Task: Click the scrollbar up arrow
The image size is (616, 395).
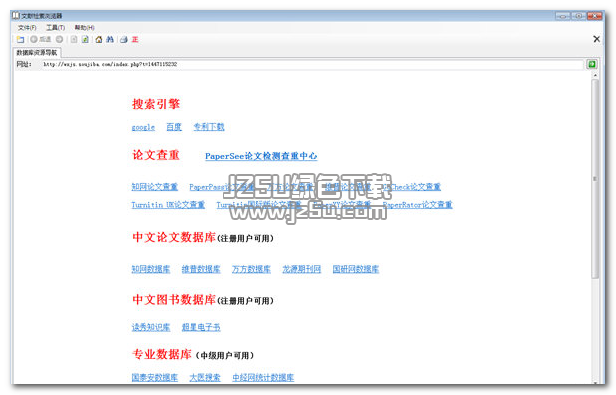Action: tap(595, 75)
